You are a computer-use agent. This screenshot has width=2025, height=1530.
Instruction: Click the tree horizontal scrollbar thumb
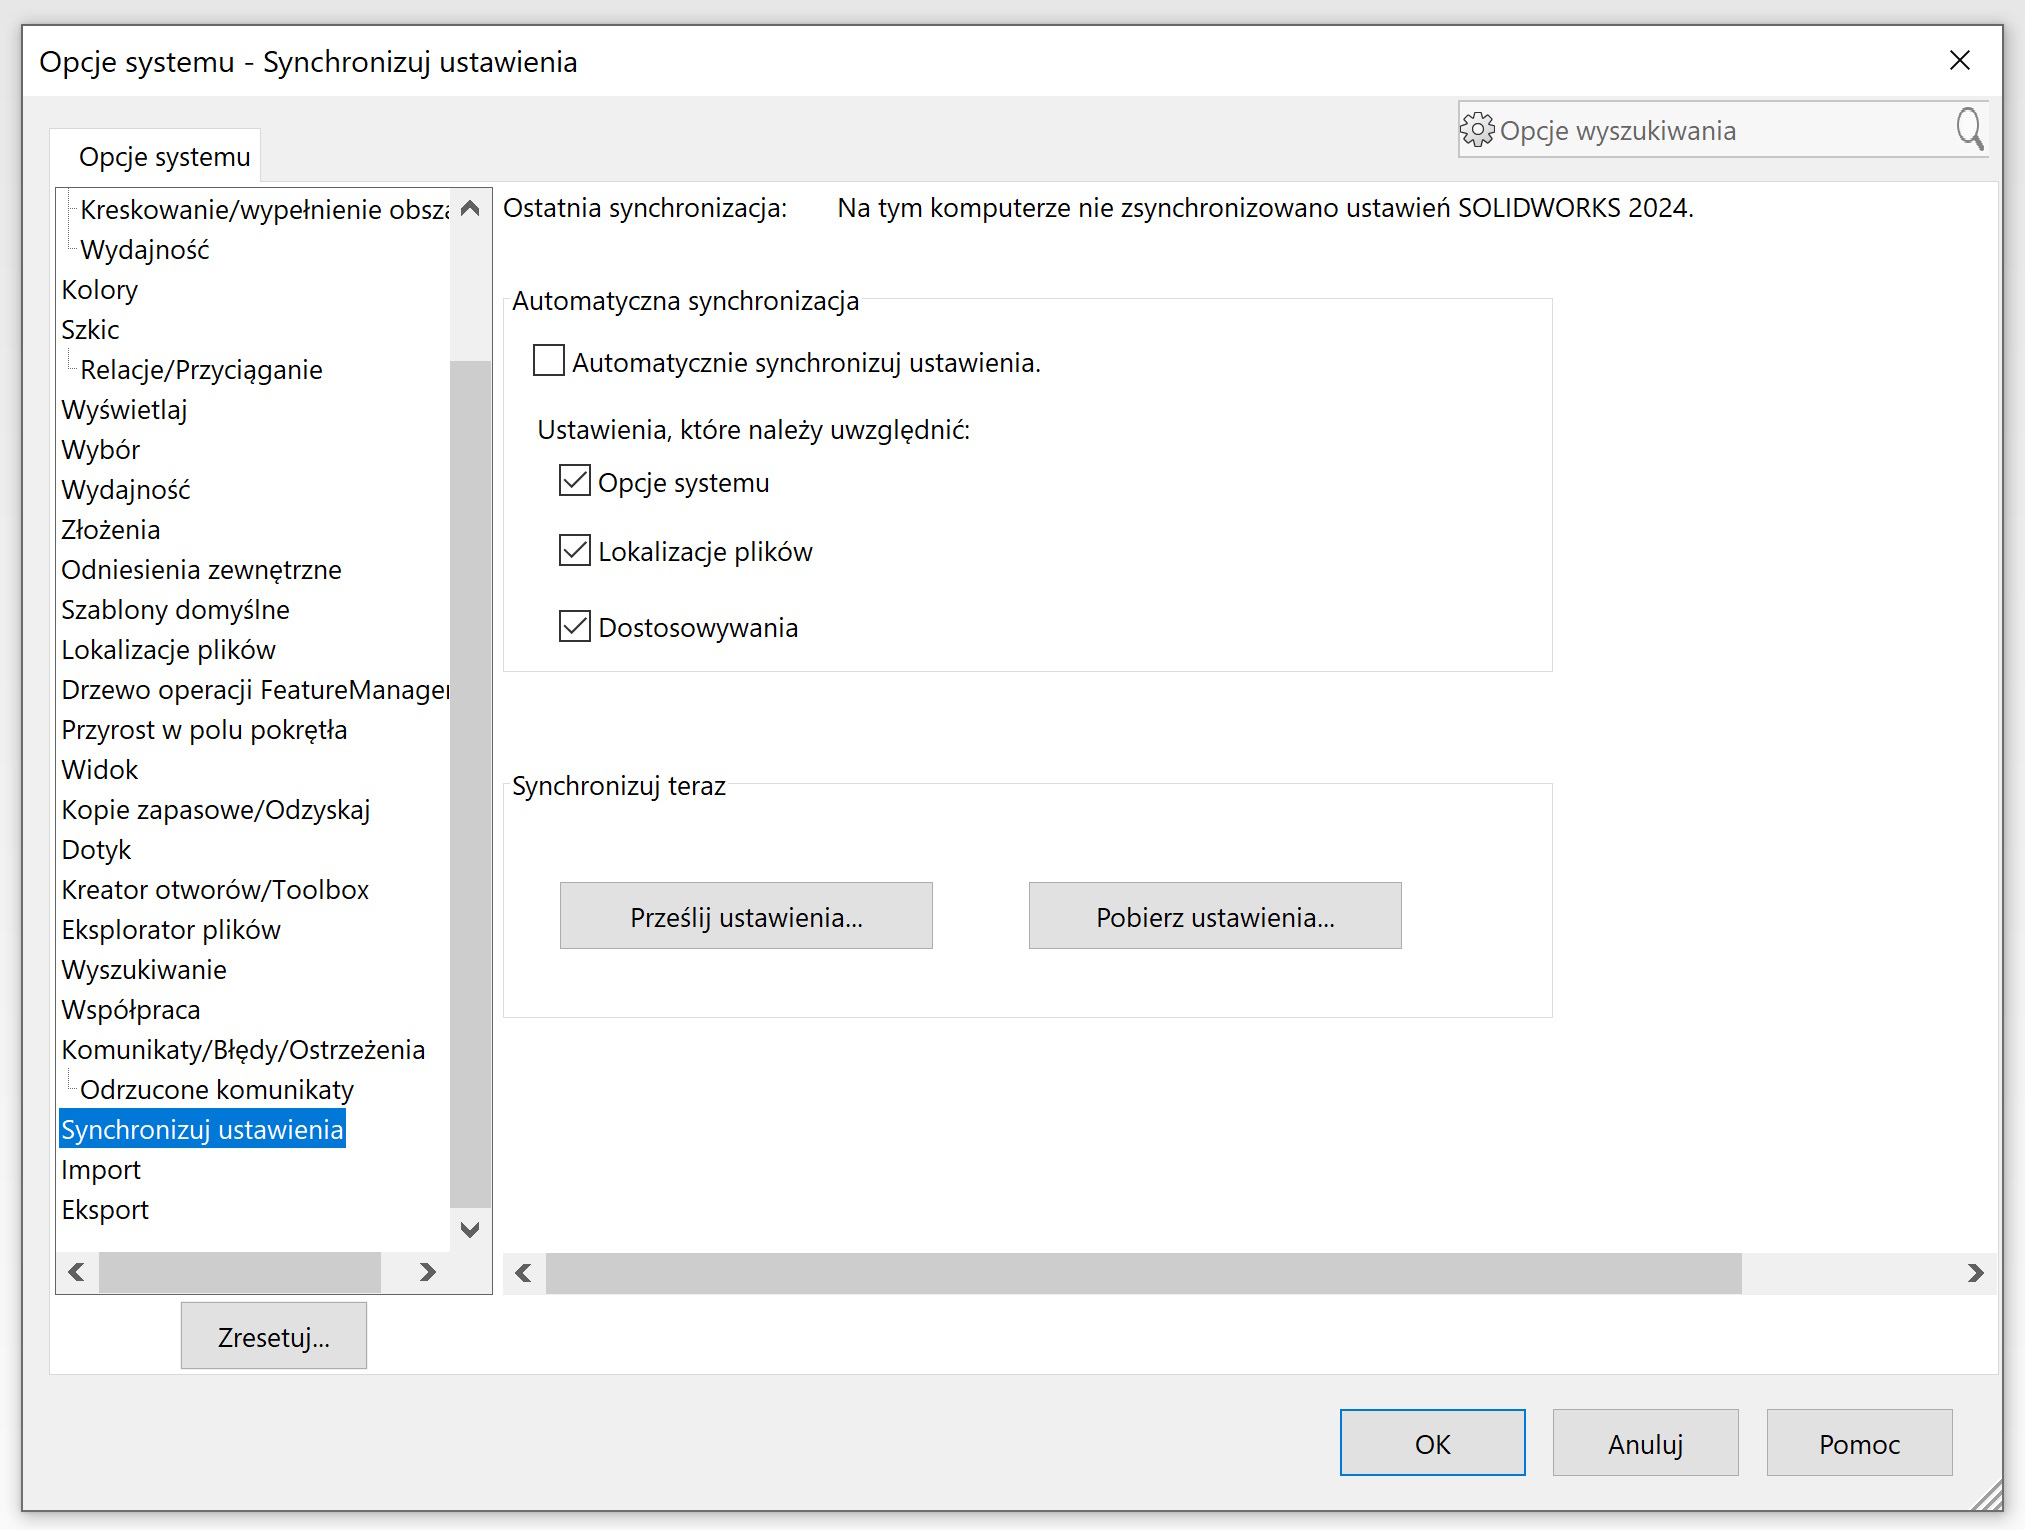(240, 1272)
